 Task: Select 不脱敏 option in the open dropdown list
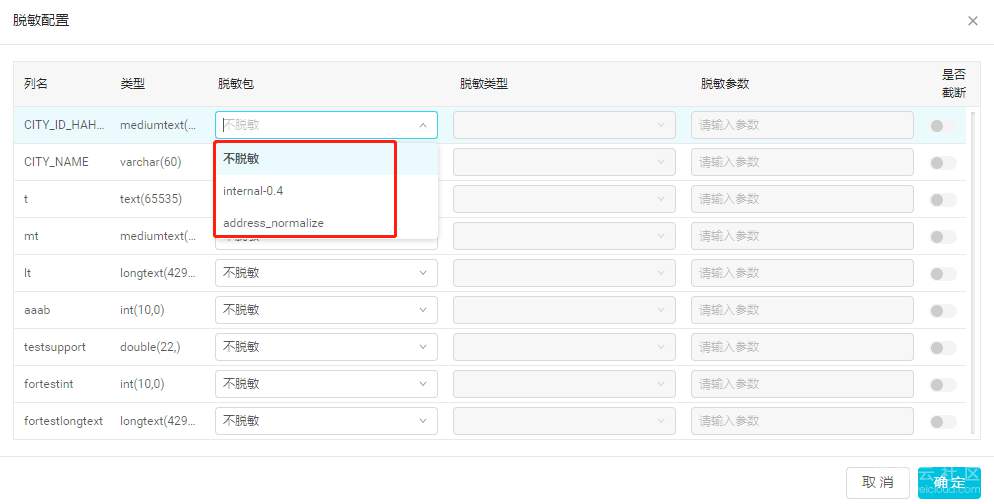coord(326,158)
